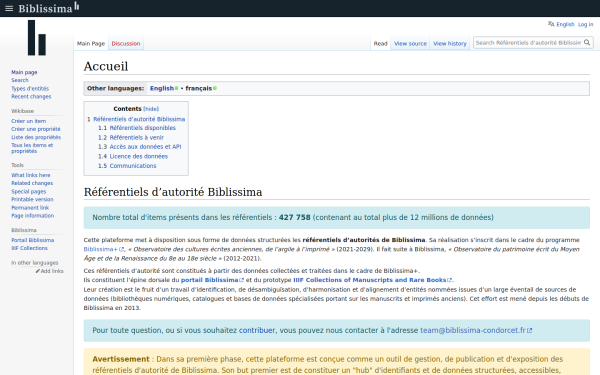The width and height of the screenshot is (600, 375).
Task: Click external link icon after portail Biblissima
Action: (x=241, y=280)
